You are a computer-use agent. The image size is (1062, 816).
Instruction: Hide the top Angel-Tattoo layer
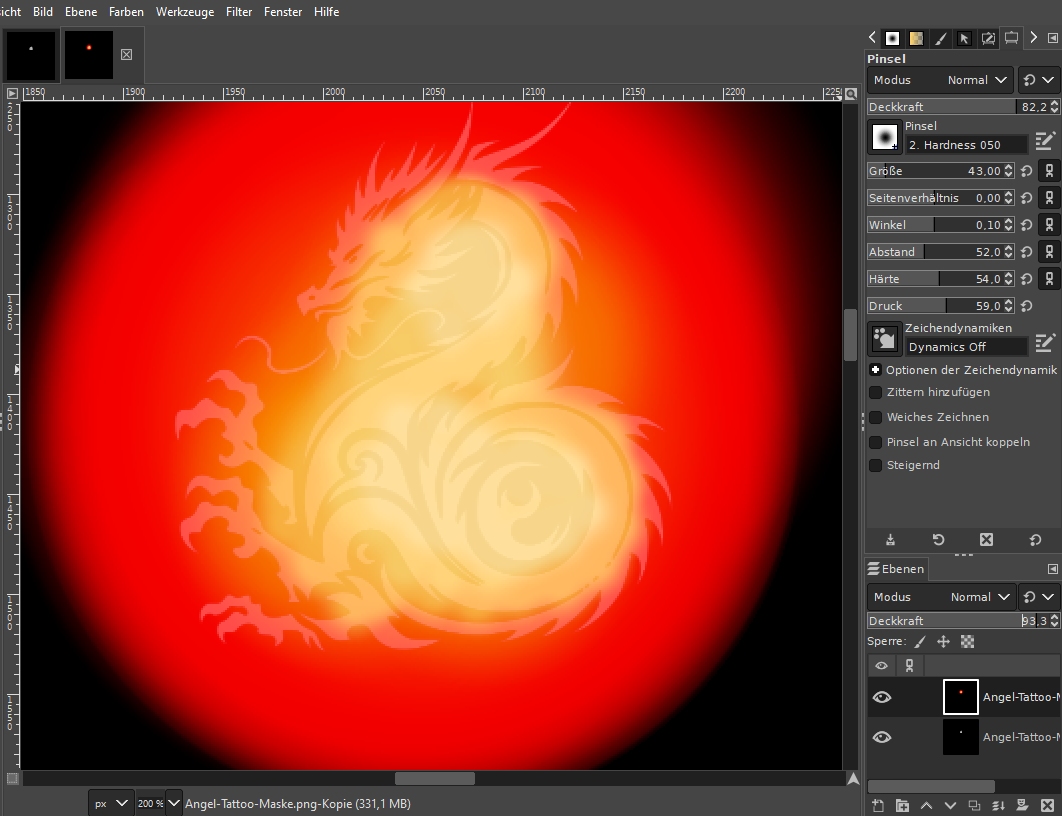882,697
